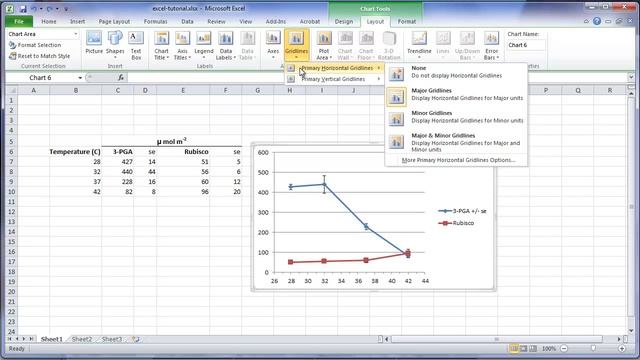Customize Quick Access Toolbar dropdown

point(66,9)
